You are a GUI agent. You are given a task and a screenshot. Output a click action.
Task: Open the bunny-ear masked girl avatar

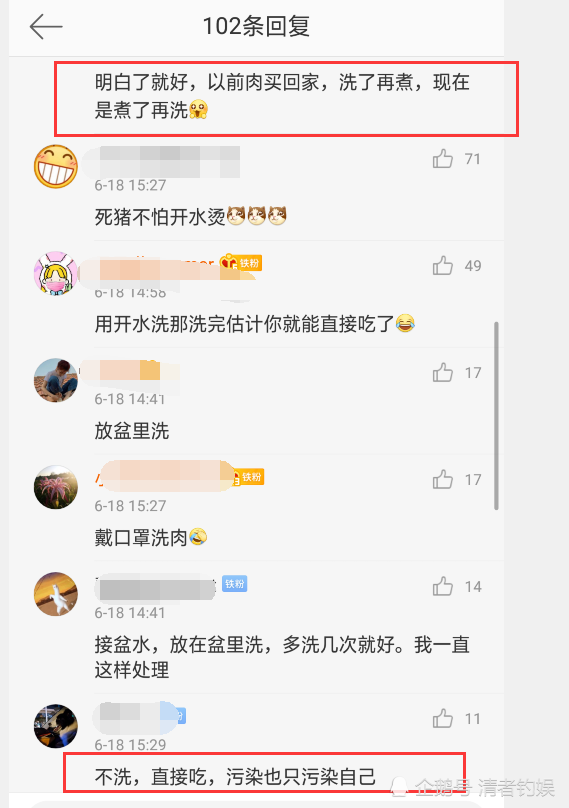(56, 273)
